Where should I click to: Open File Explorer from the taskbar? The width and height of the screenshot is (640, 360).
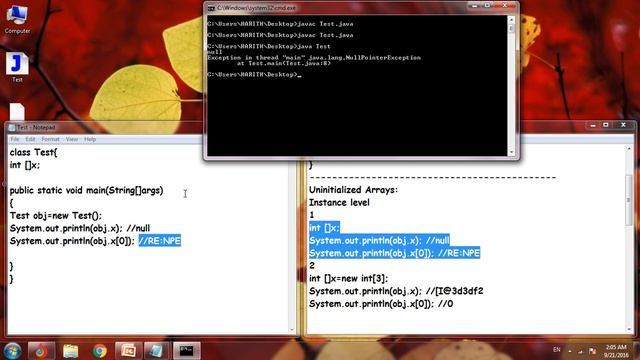[71, 351]
